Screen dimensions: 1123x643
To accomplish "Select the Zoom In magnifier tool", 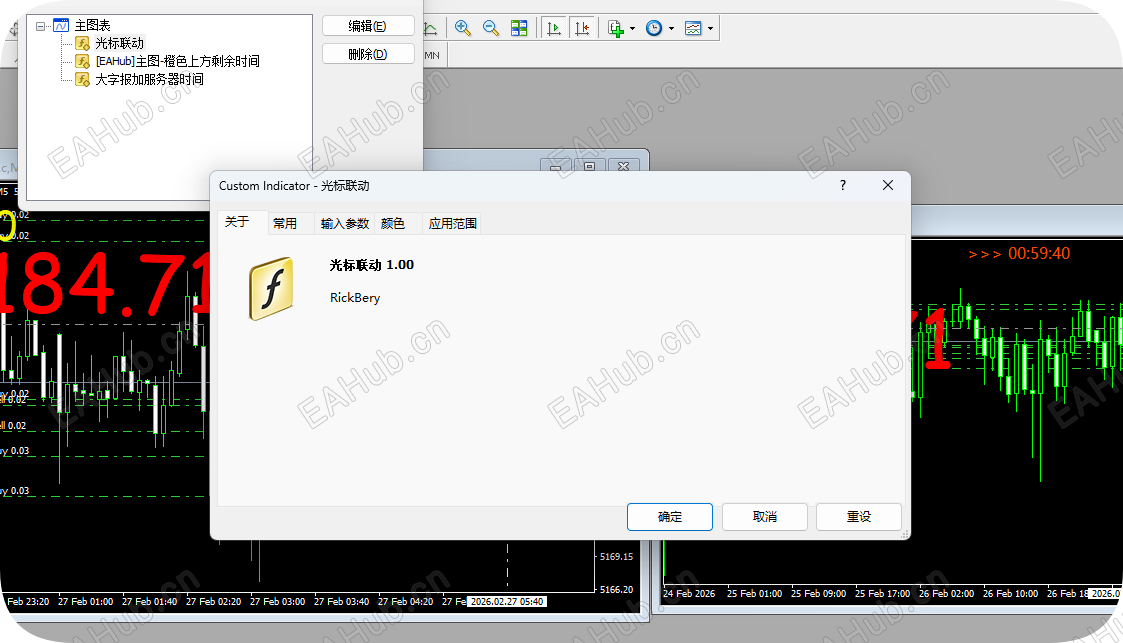I will pos(462,27).
